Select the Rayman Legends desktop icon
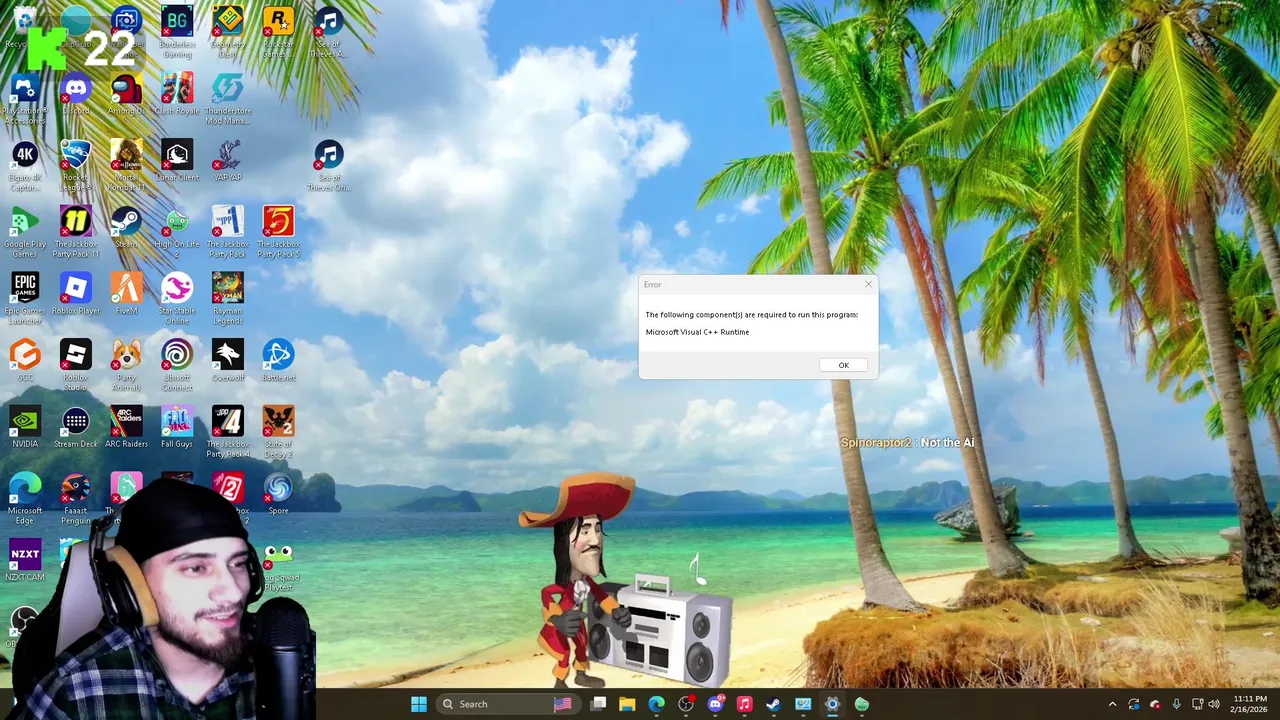This screenshot has height=720, width=1280. pyautogui.click(x=227, y=299)
